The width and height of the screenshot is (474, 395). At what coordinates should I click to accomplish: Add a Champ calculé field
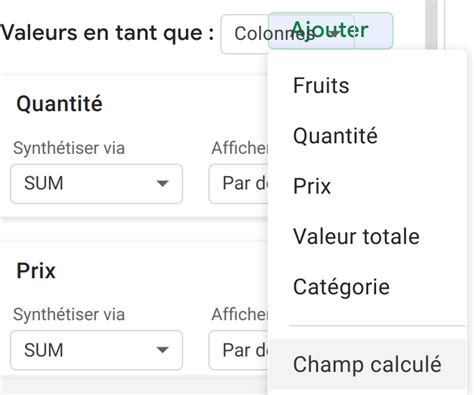point(367,364)
